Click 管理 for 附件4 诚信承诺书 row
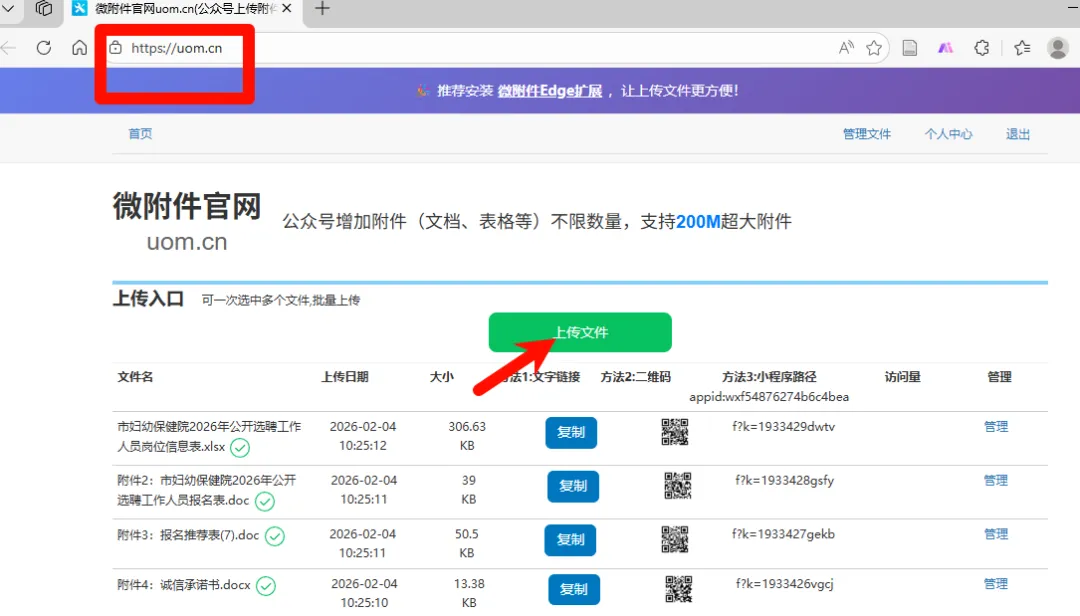Viewport: 1080px width, 616px height. click(996, 584)
